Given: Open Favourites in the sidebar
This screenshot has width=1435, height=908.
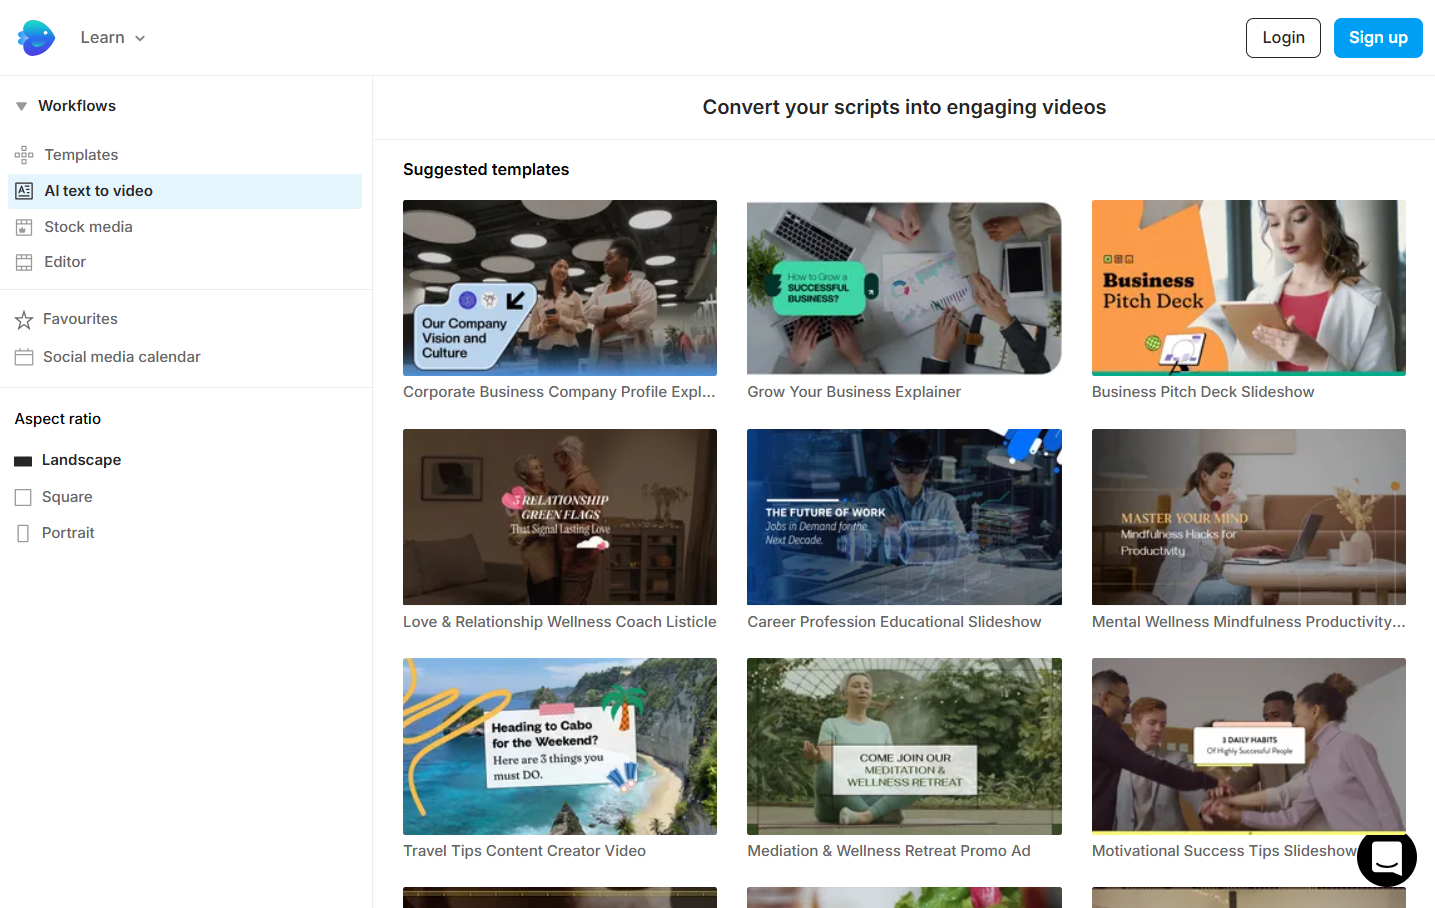Looking at the screenshot, I should pos(80,319).
